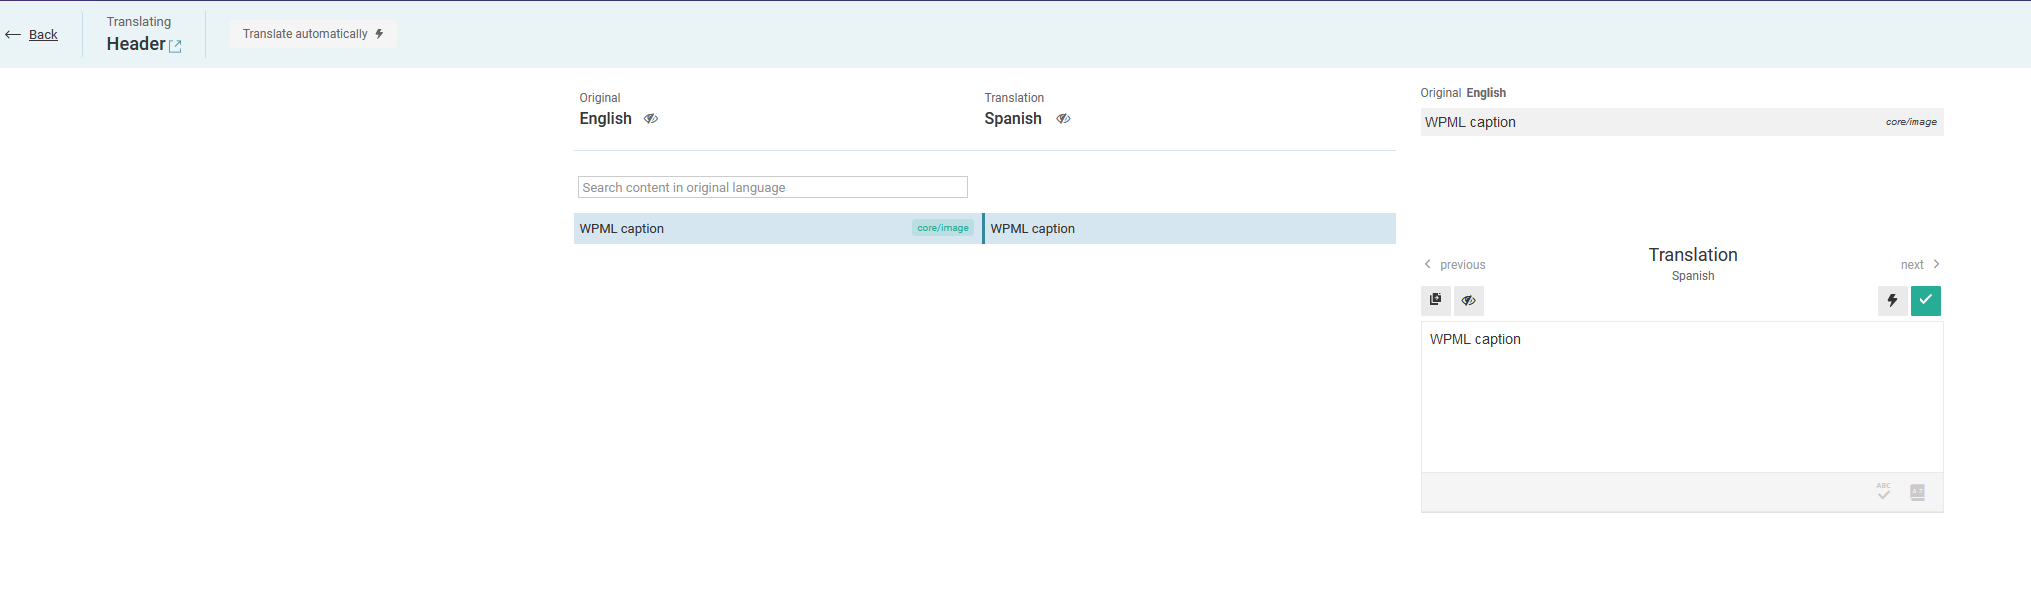
Task: Copy original text into translation icon
Action: (1436, 300)
